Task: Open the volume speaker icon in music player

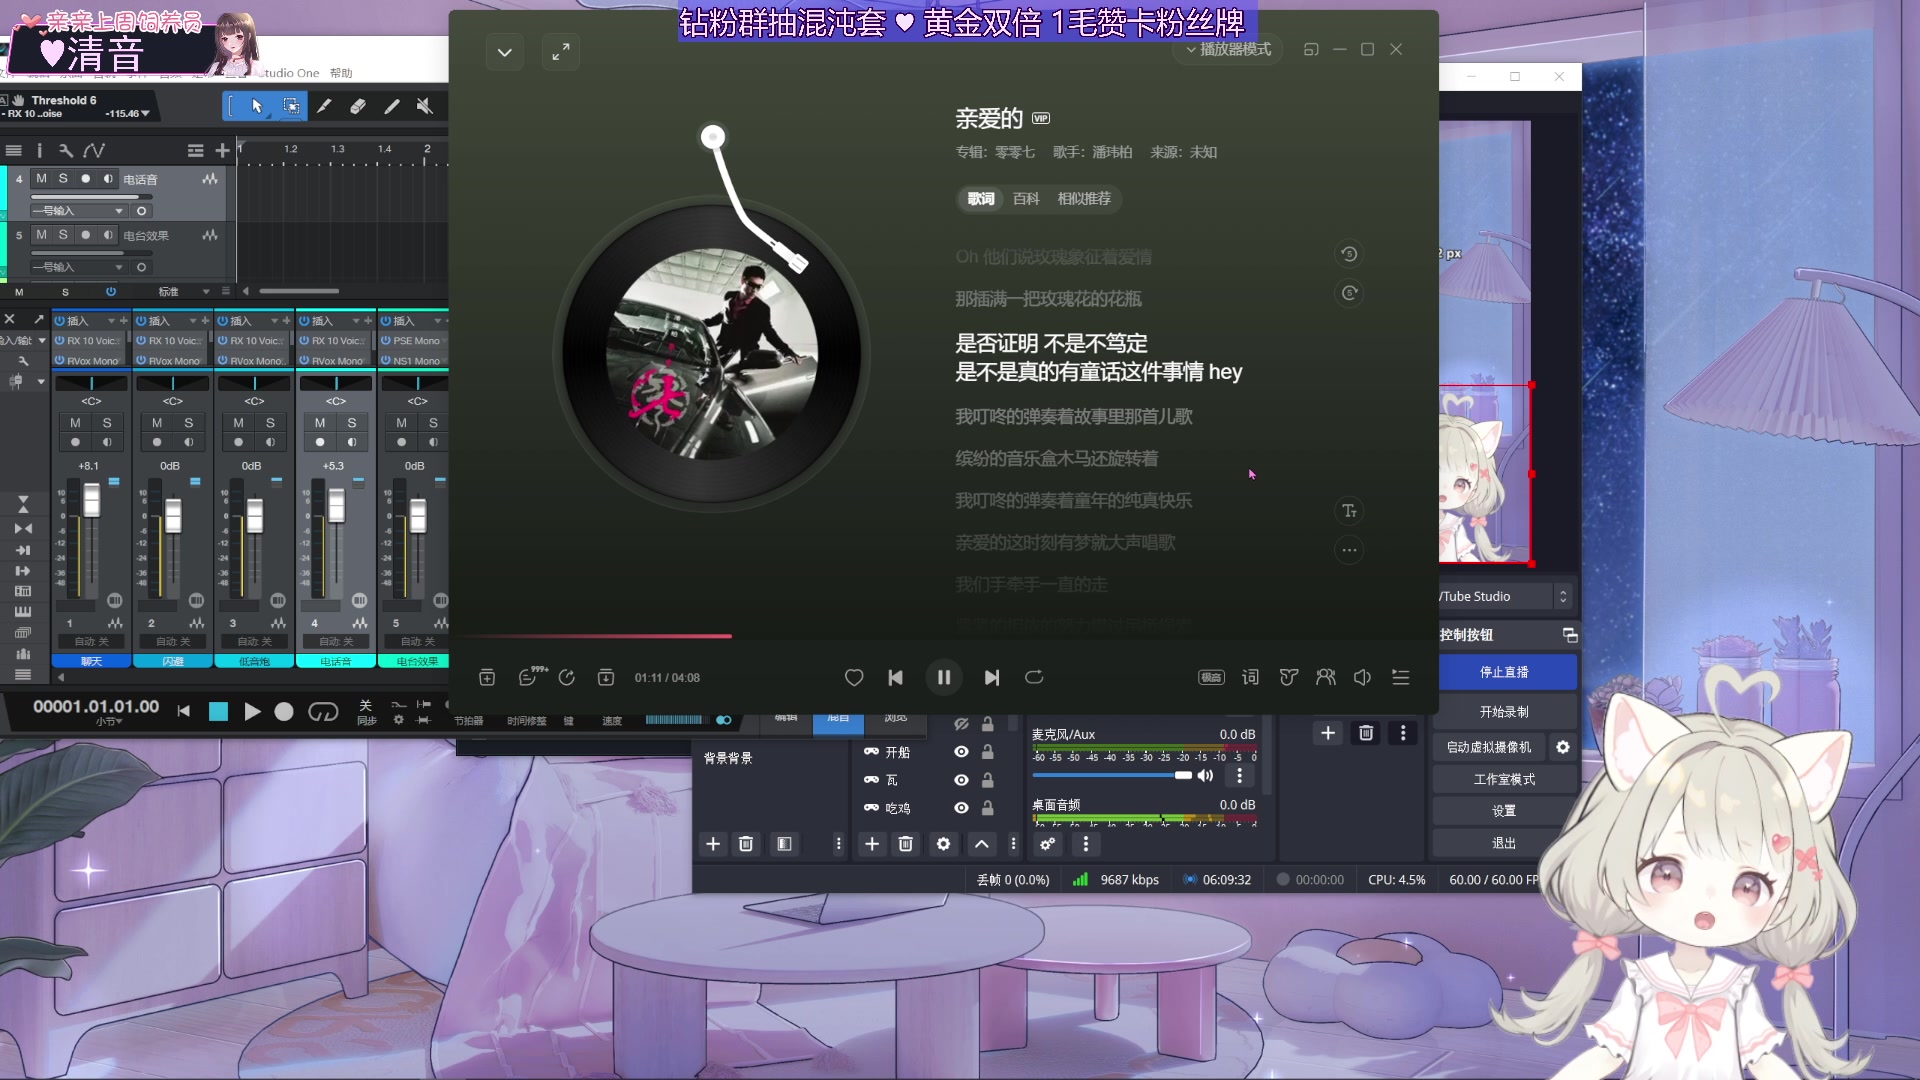Action: [1362, 678]
